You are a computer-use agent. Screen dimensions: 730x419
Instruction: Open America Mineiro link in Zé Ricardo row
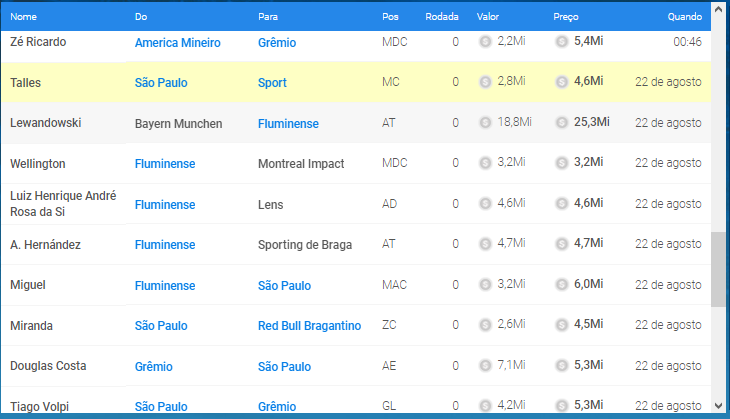[x=177, y=42]
